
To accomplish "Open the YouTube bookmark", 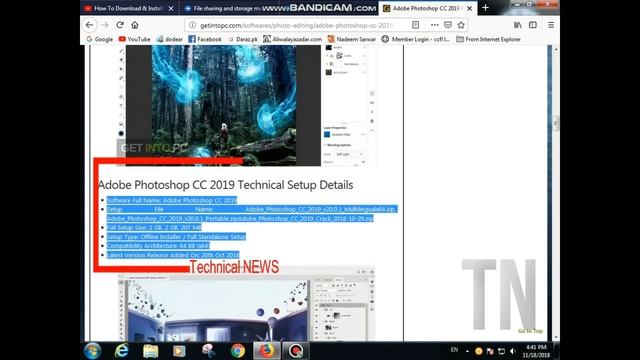I will tap(135, 39).
